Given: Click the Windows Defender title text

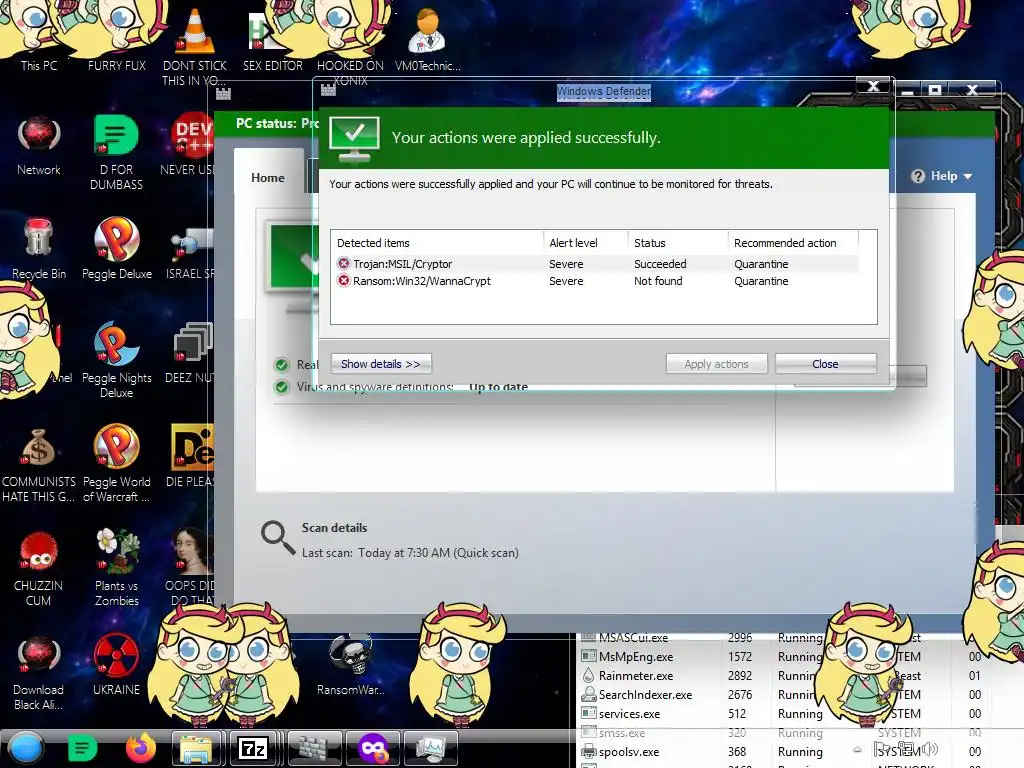Looking at the screenshot, I should [603, 92].
